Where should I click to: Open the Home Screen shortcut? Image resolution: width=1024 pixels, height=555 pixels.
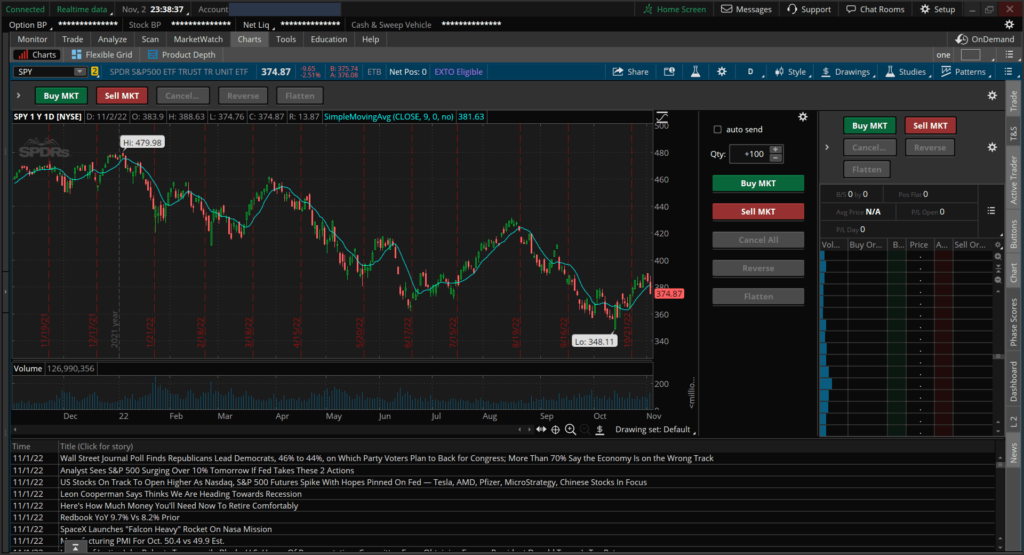click(x=675, y=9)
